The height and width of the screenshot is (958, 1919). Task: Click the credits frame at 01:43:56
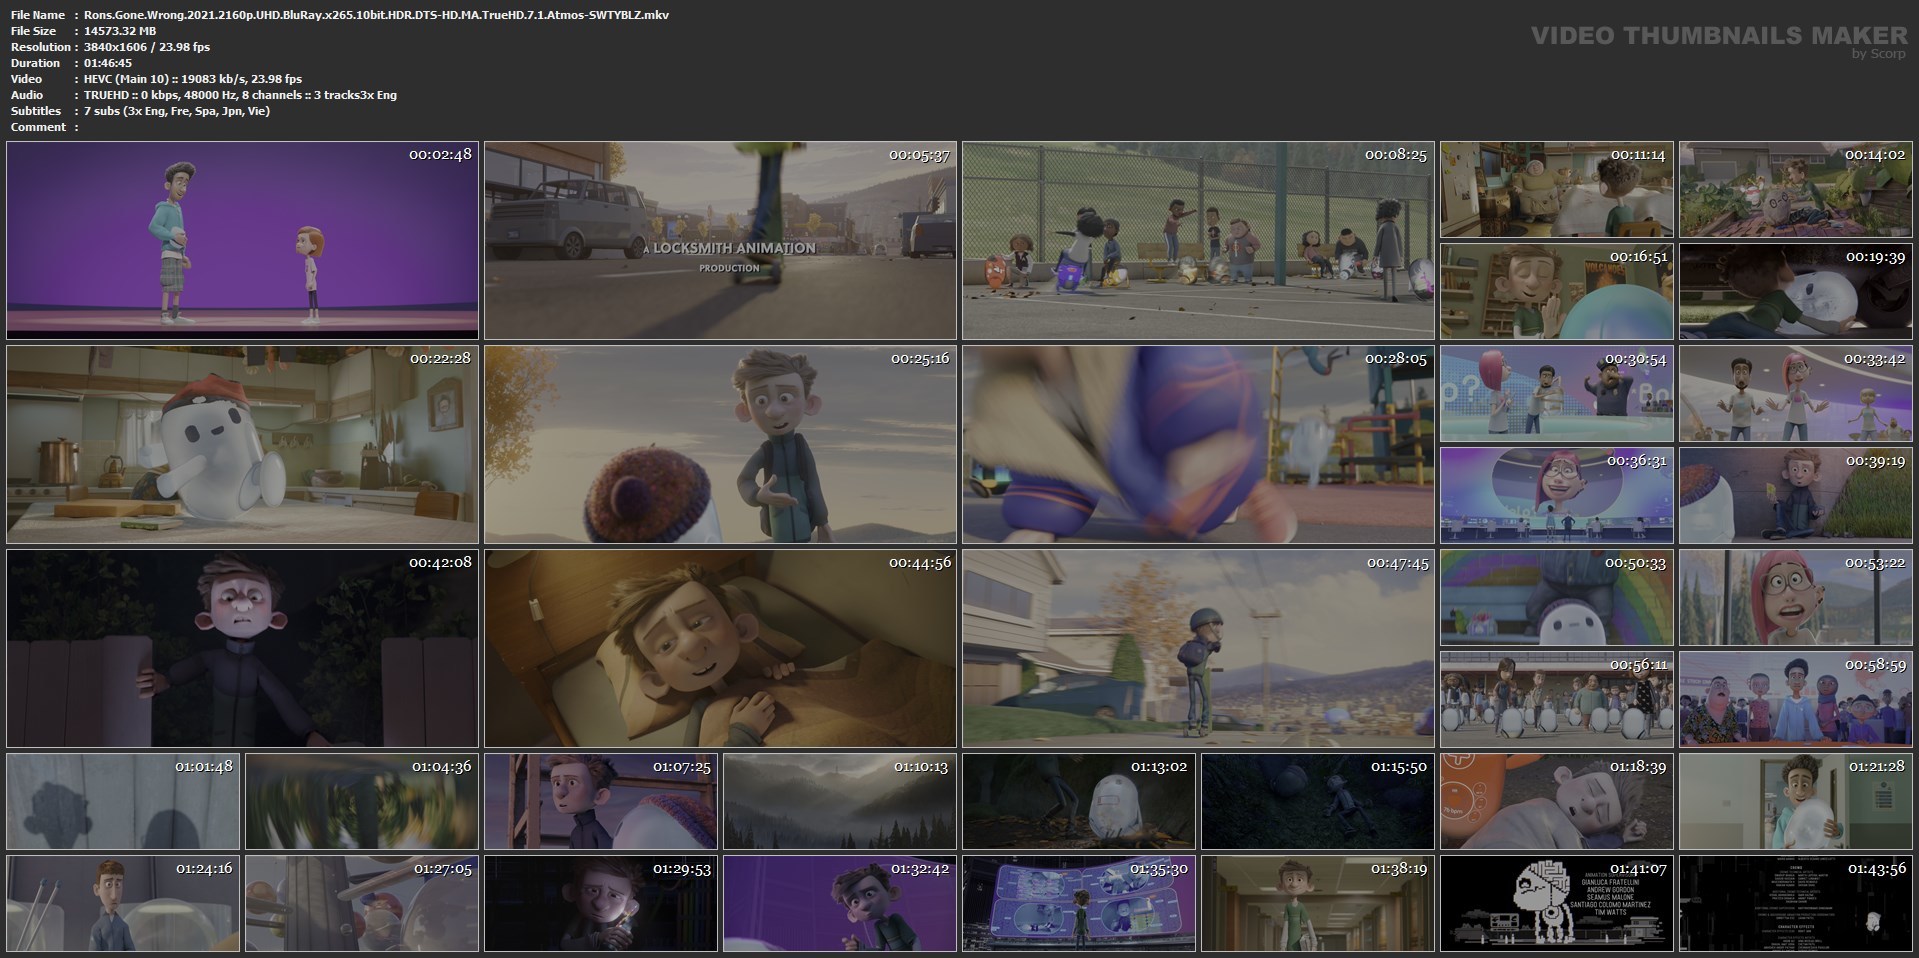(x=1795, y=903)
